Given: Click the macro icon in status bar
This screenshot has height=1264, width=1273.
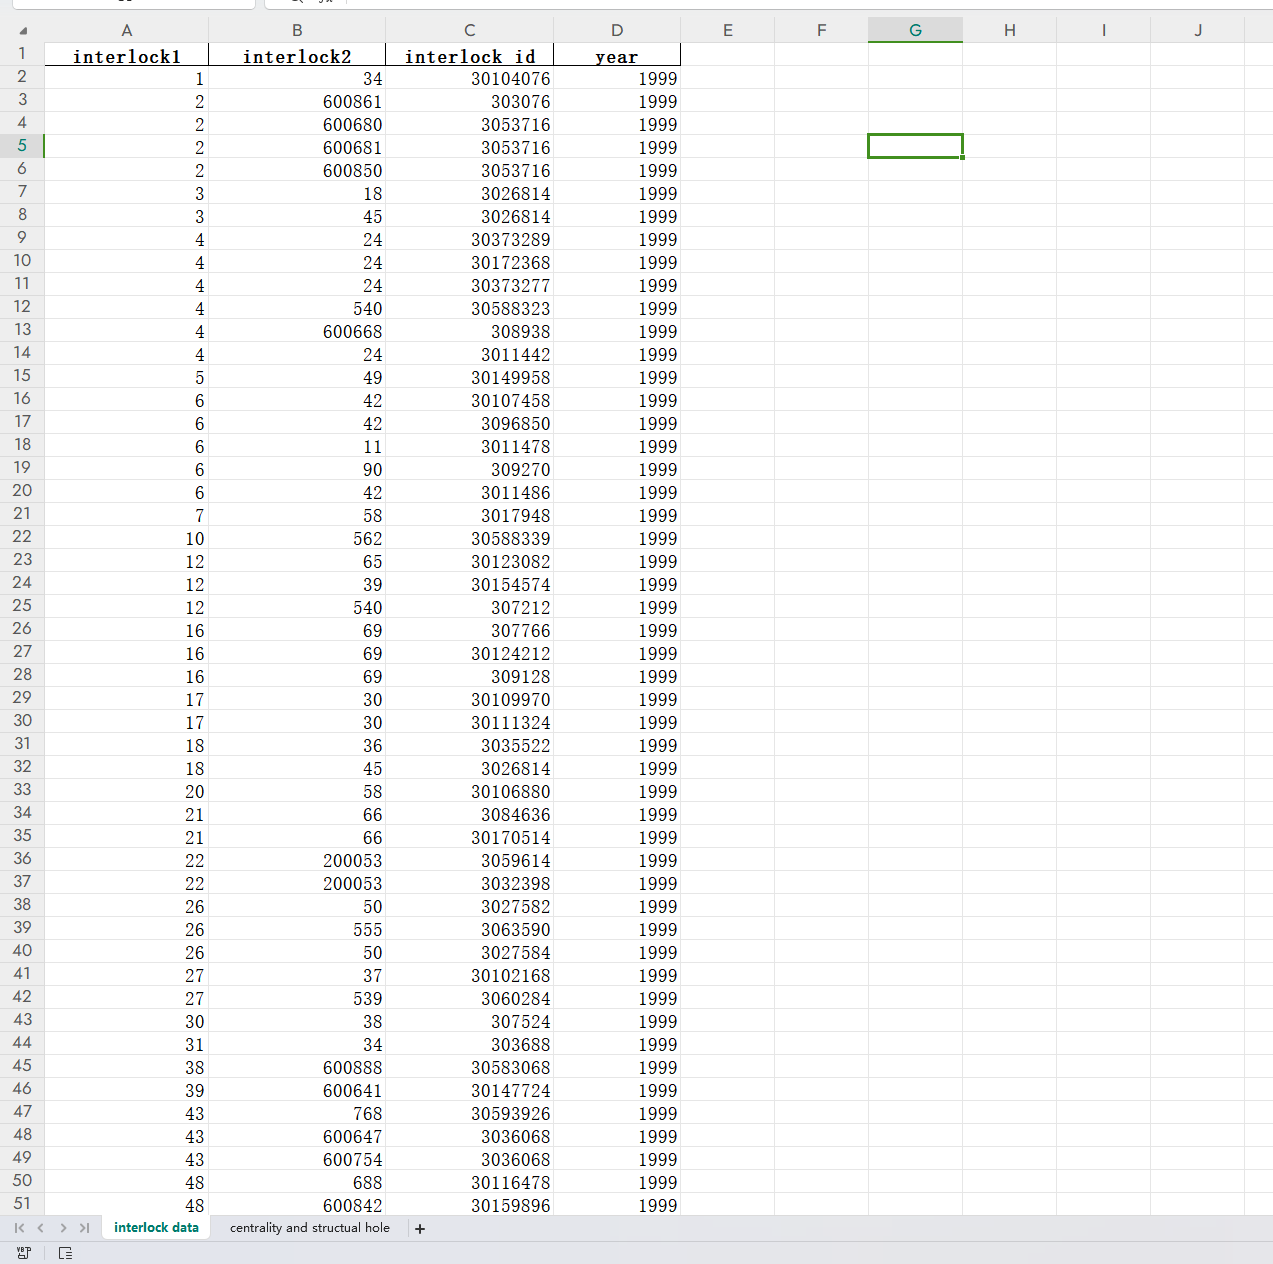Looking at the screenshot, I should [24, 1253].
